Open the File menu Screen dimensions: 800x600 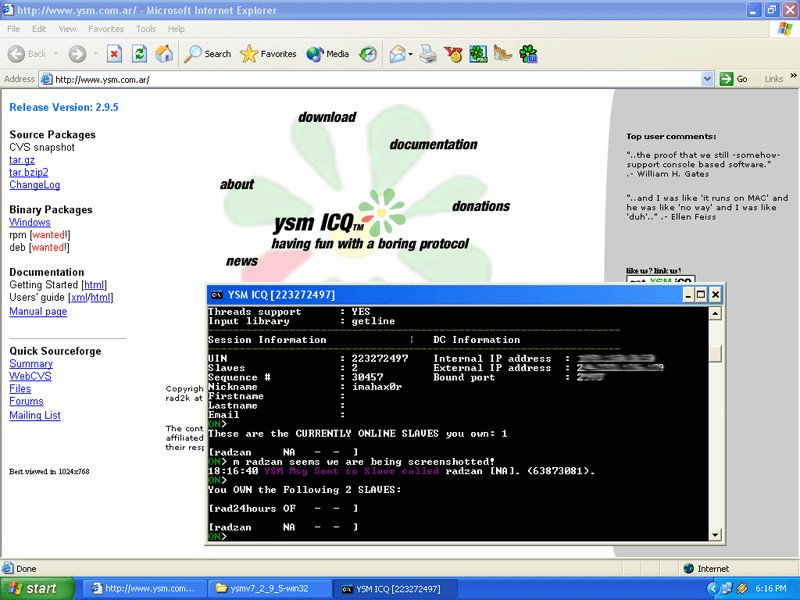pyautogui.click(x=14, y=29)
